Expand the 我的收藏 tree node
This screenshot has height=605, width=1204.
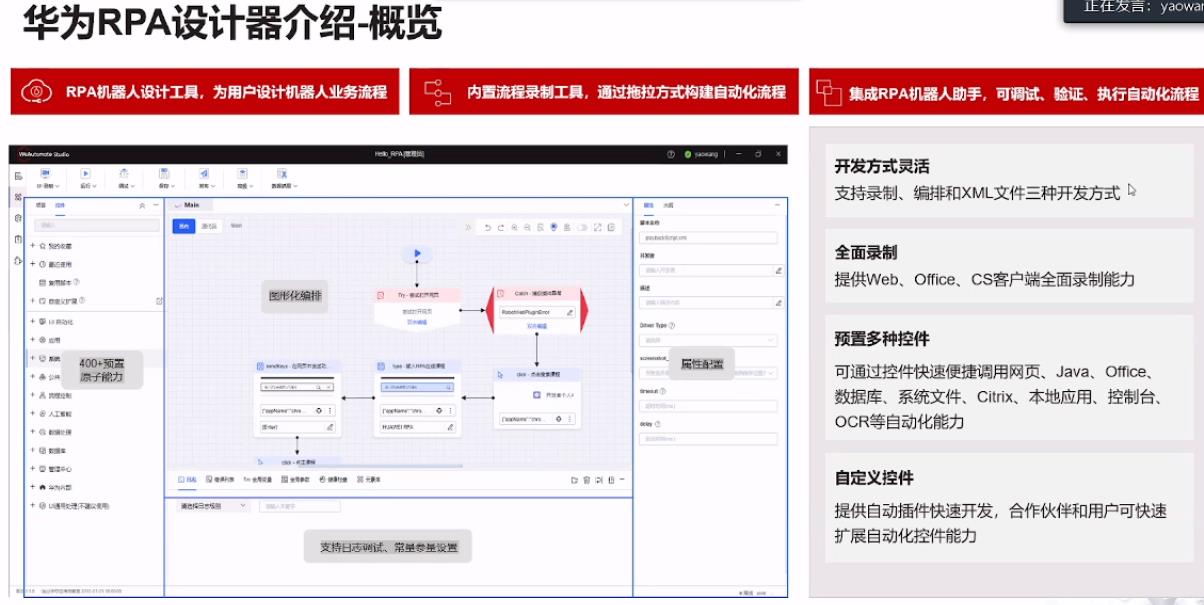click(32, 246)
